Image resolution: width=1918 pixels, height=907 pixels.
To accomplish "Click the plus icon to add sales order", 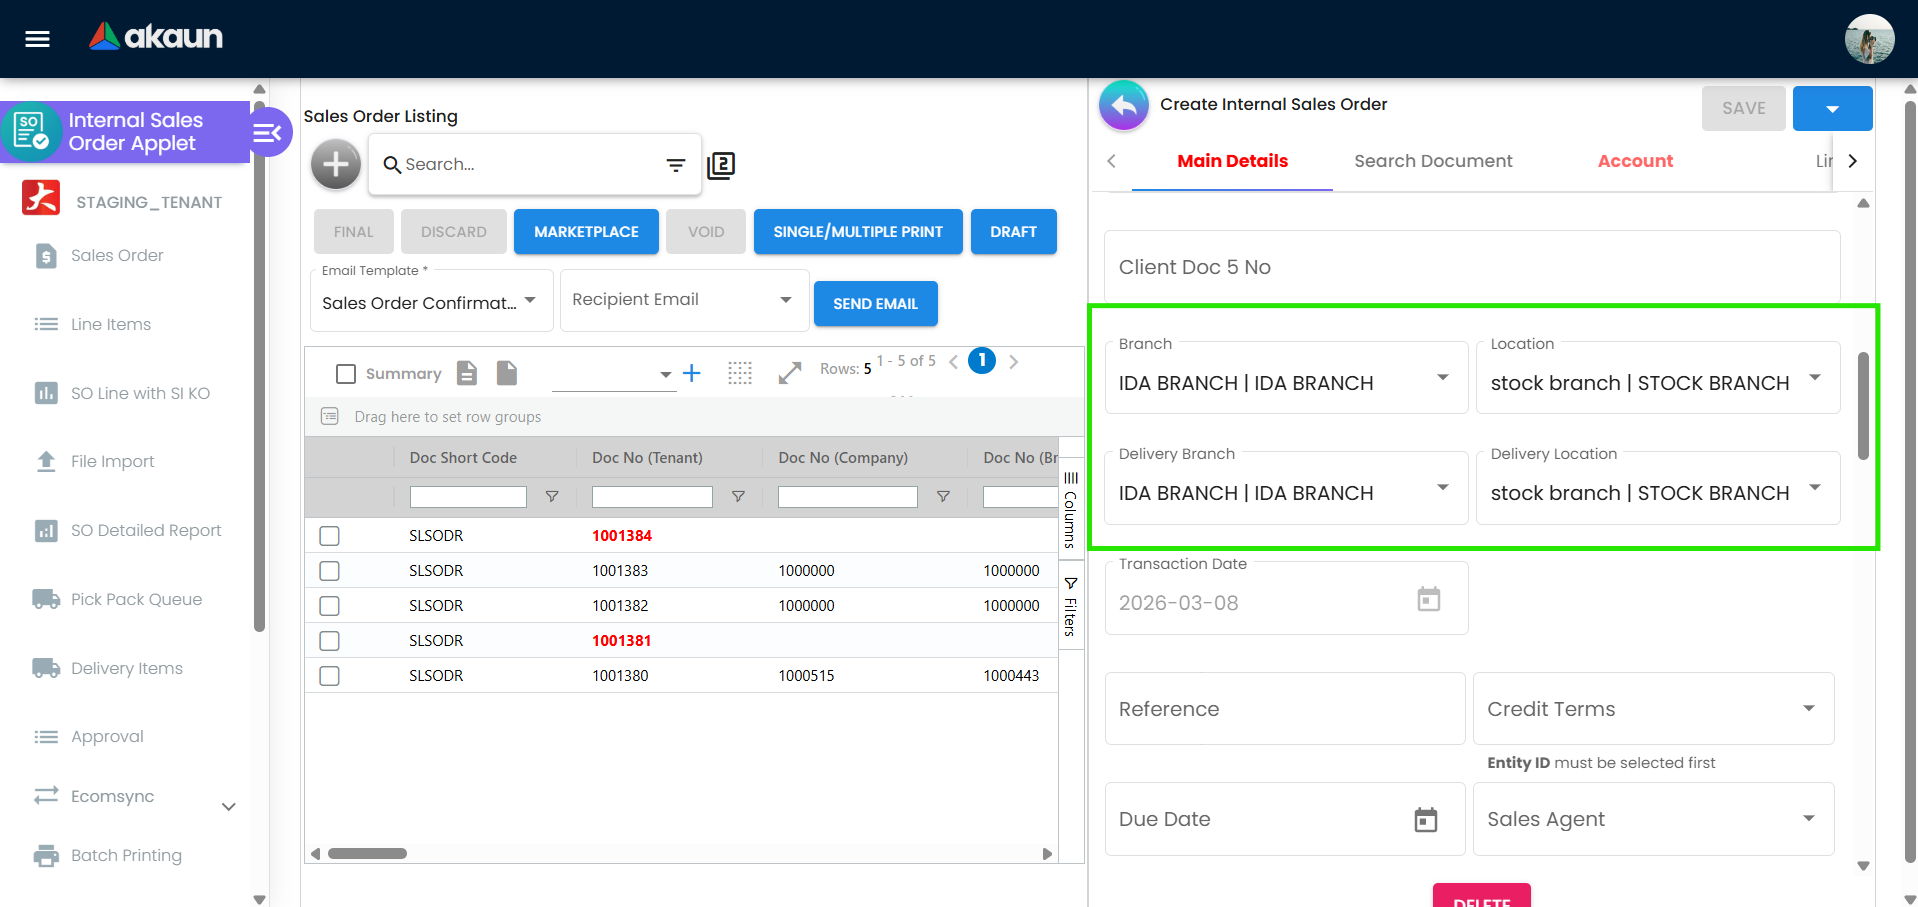I will pyautogui.click(x=336, y=165).
